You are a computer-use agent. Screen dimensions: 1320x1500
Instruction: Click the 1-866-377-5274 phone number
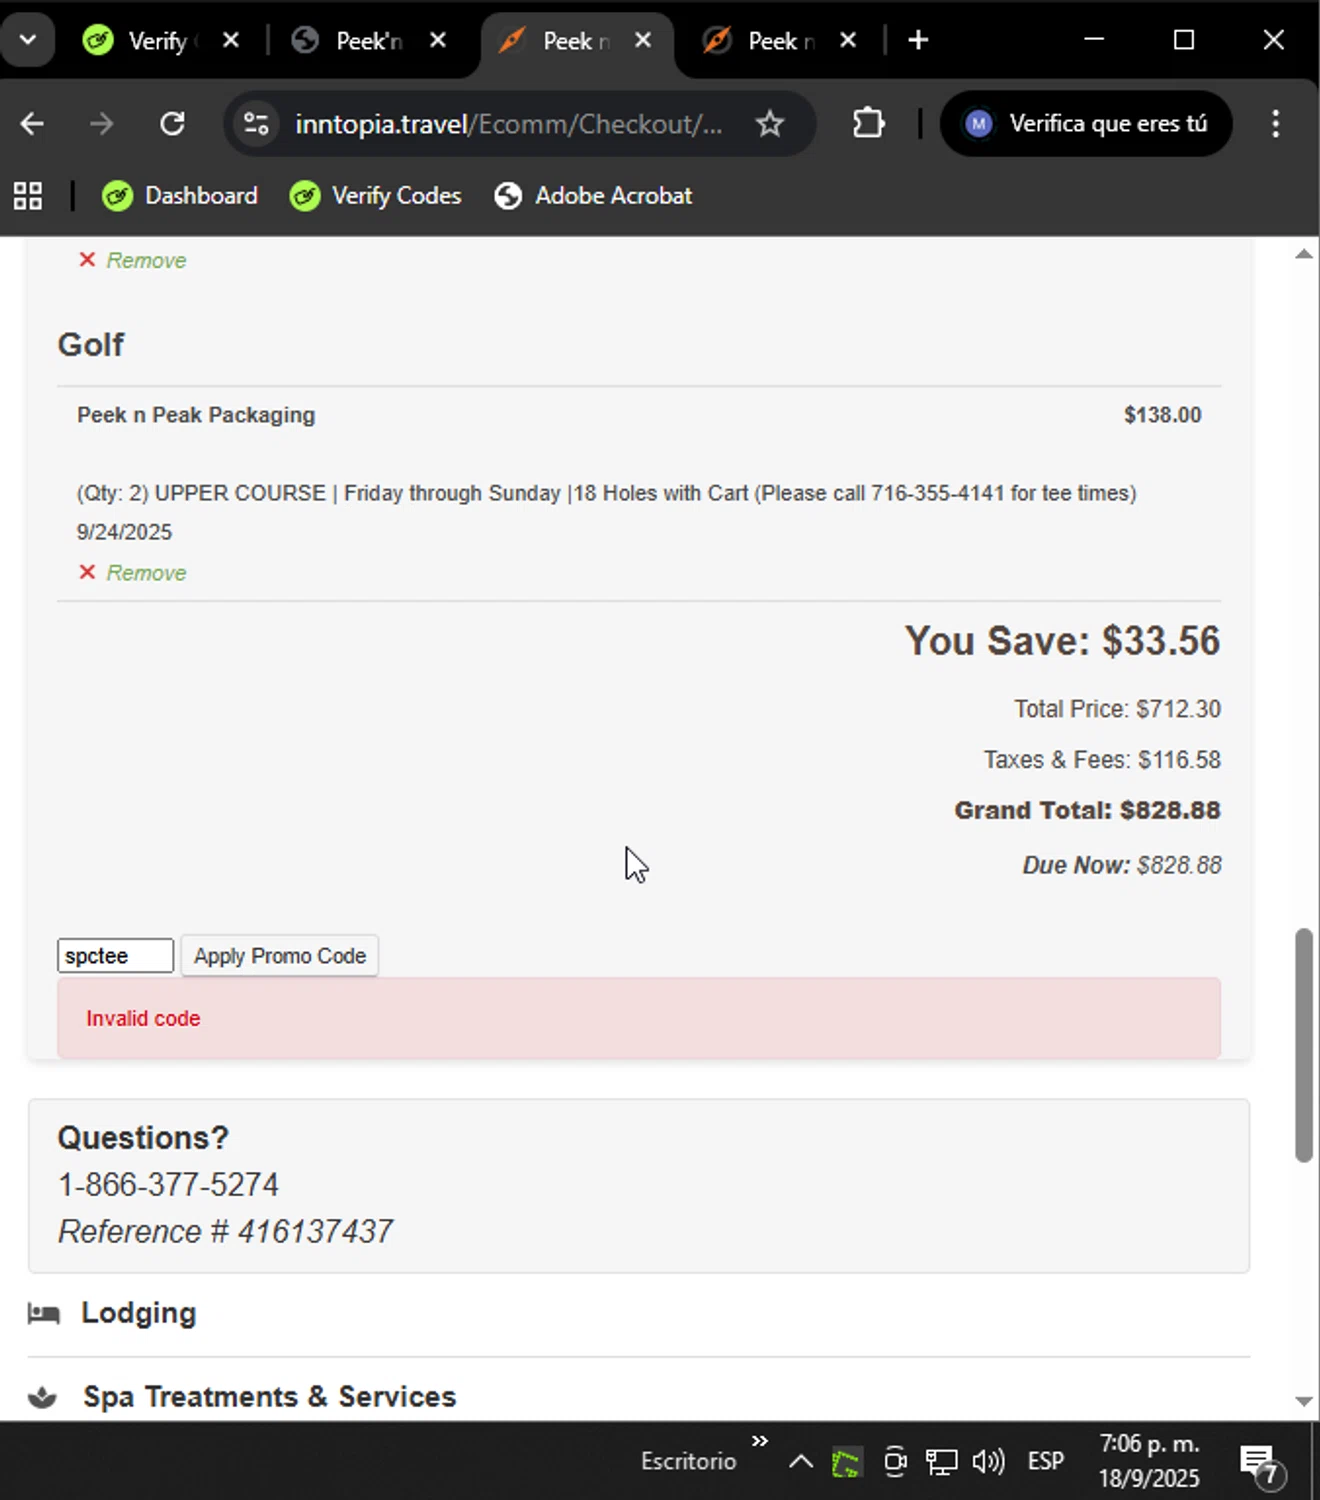pos(168,1185)
